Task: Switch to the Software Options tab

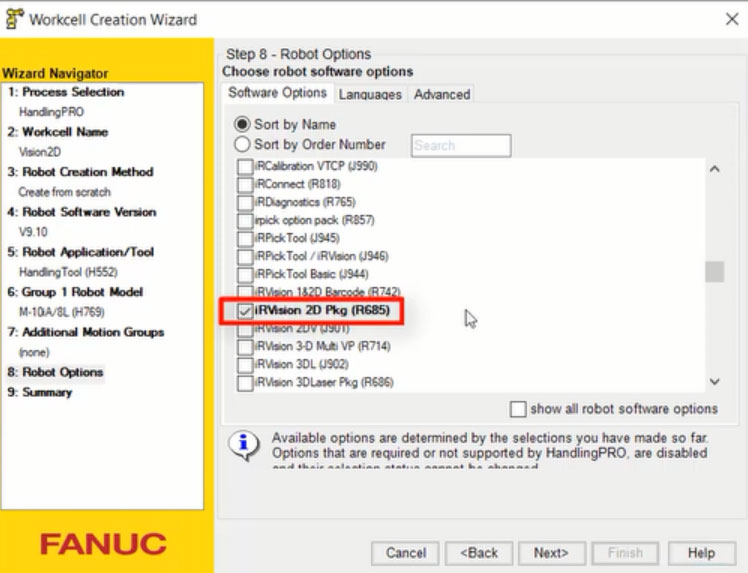Action: coord(277,93)
